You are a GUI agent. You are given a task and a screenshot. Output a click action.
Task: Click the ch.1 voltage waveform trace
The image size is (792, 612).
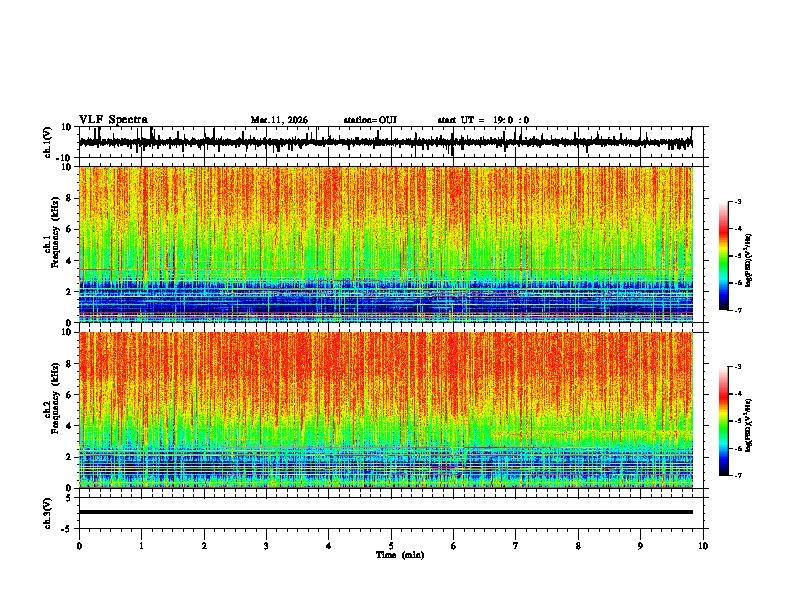pyautogui.click(x=386, y=142)
